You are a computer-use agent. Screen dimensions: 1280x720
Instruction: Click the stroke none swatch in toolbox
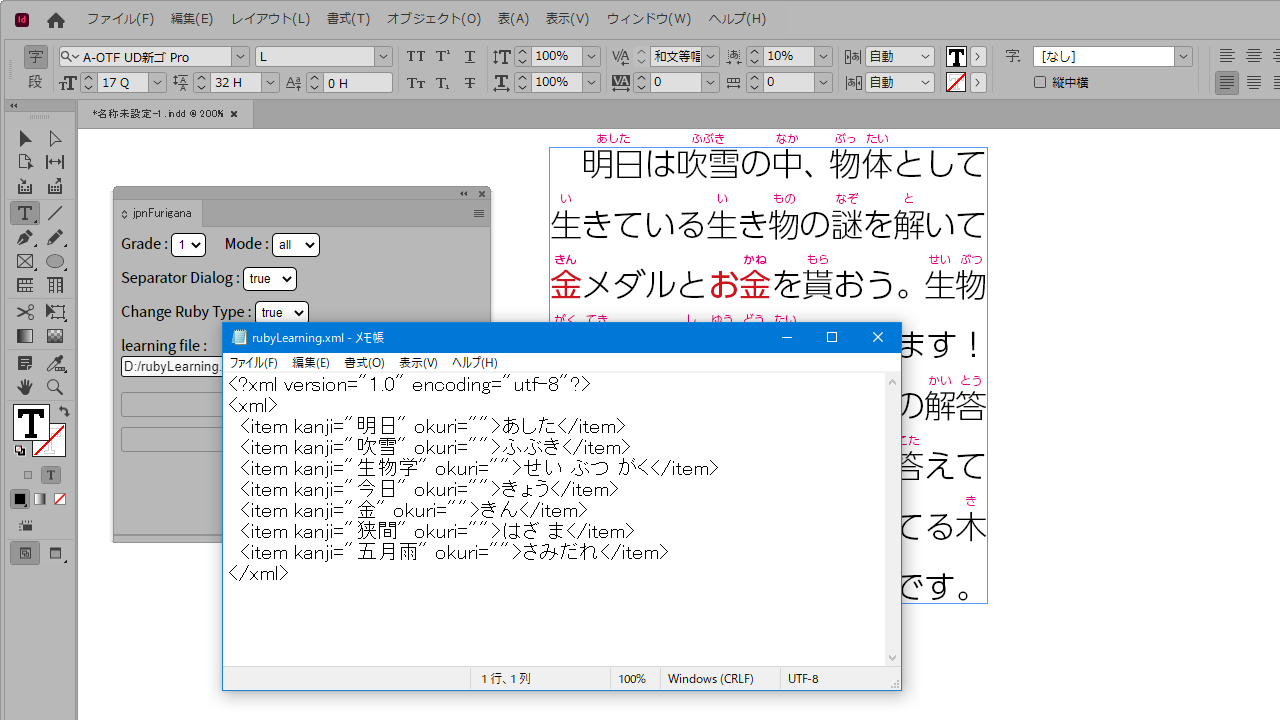coord(50,440)
